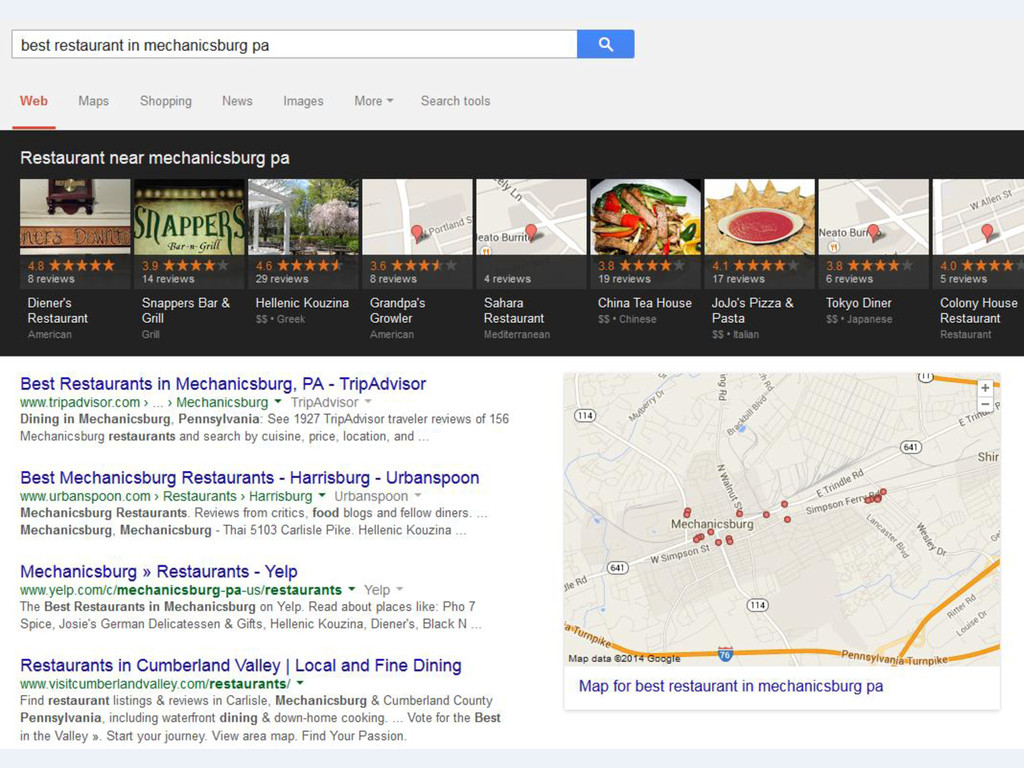This screenshot has width=1024, height=768.
Task: Open Hellenic Kouzina photo thumbnail
Action: [x=304, y=217]
